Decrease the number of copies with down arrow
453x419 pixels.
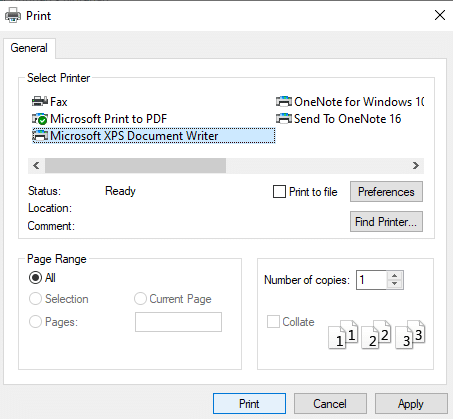pos(395,284)
